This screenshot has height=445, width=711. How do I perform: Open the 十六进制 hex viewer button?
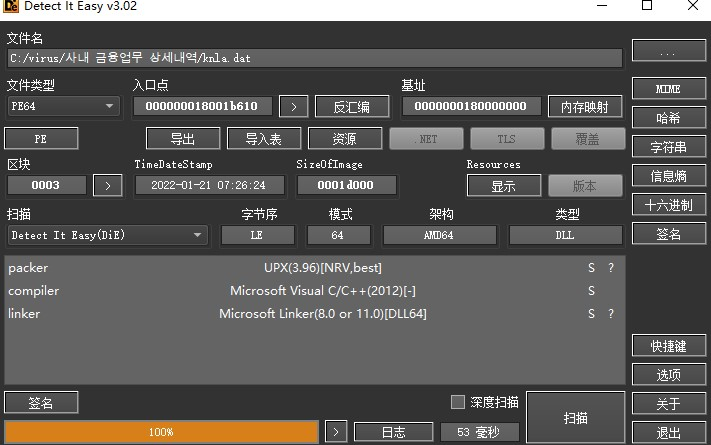pyautogui.click(x=669, y=205)
